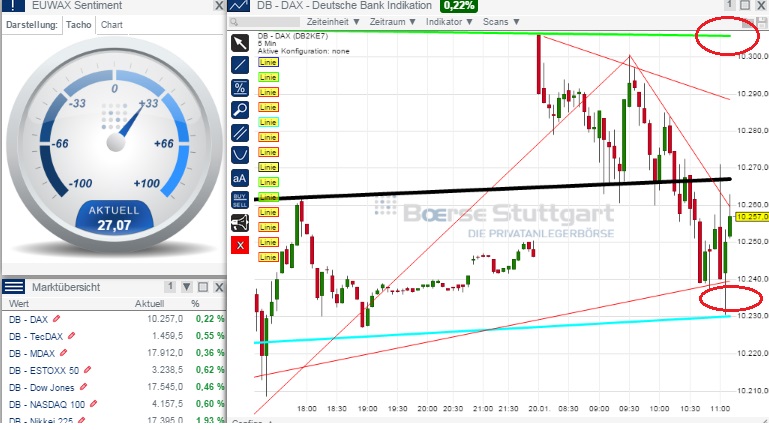Open the Indikator dropdown

[449, 22]
